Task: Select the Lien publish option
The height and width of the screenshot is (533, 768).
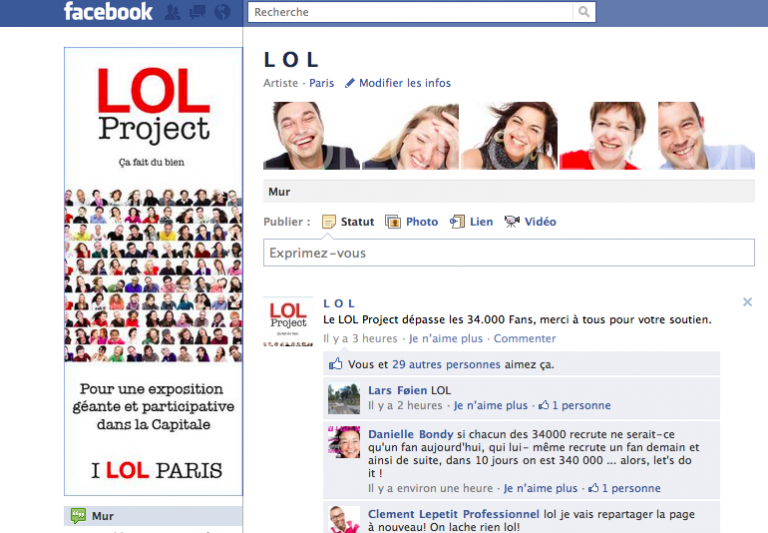Action: click(x=471, y=222)
